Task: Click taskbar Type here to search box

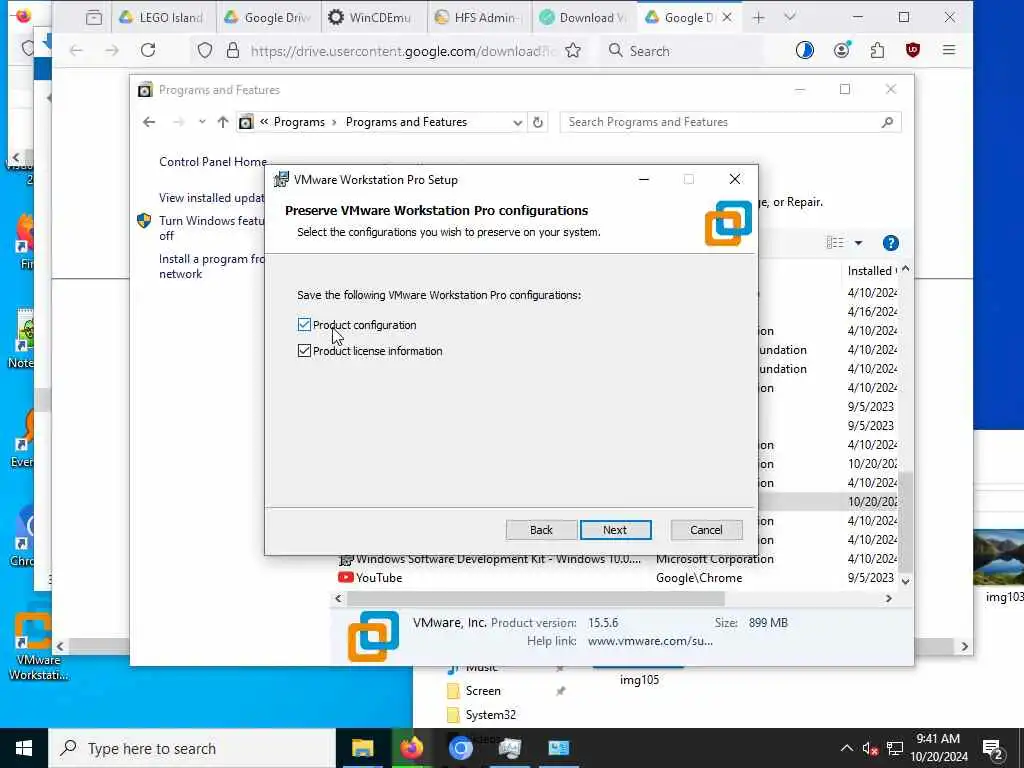Action: 192,748
